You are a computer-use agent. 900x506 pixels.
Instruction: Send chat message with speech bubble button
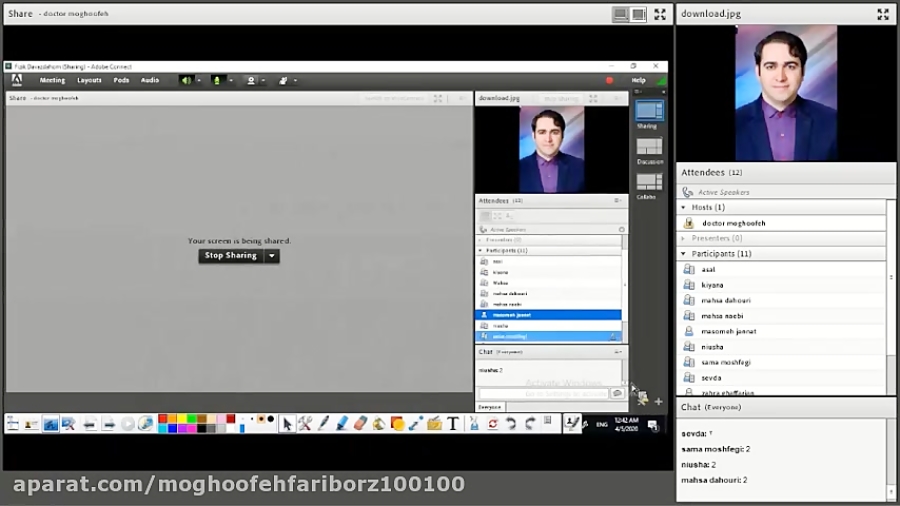[x=617, y=394]
